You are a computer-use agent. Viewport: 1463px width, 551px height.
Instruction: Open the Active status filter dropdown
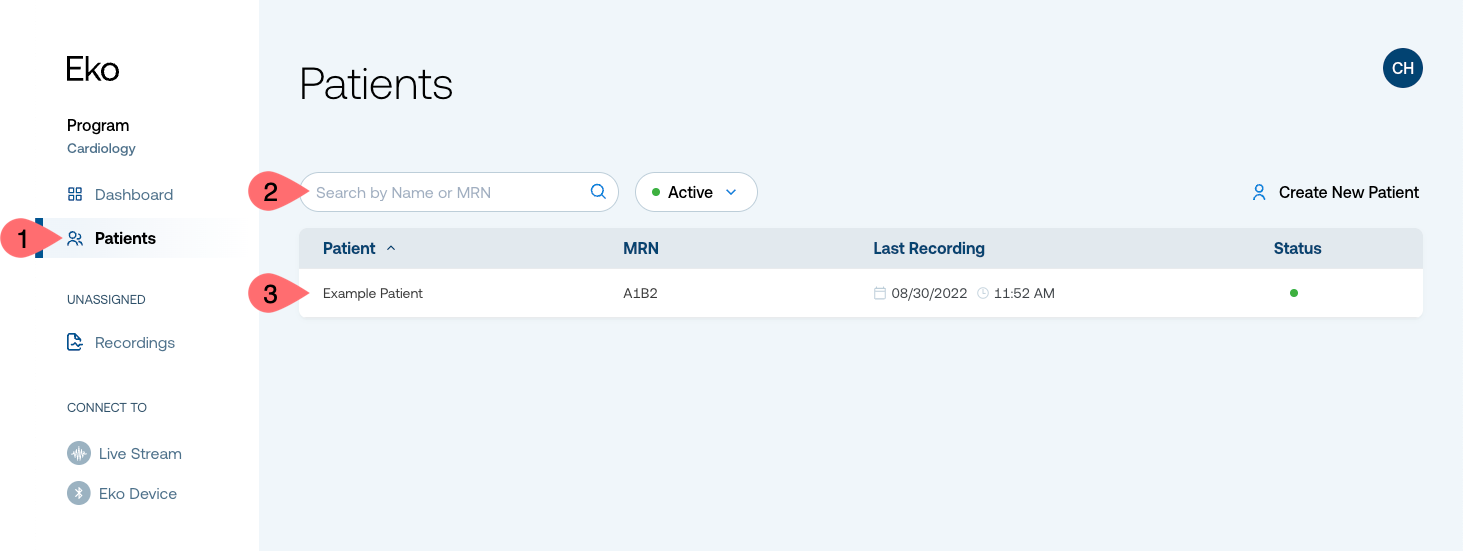click(x=696, y=192)
